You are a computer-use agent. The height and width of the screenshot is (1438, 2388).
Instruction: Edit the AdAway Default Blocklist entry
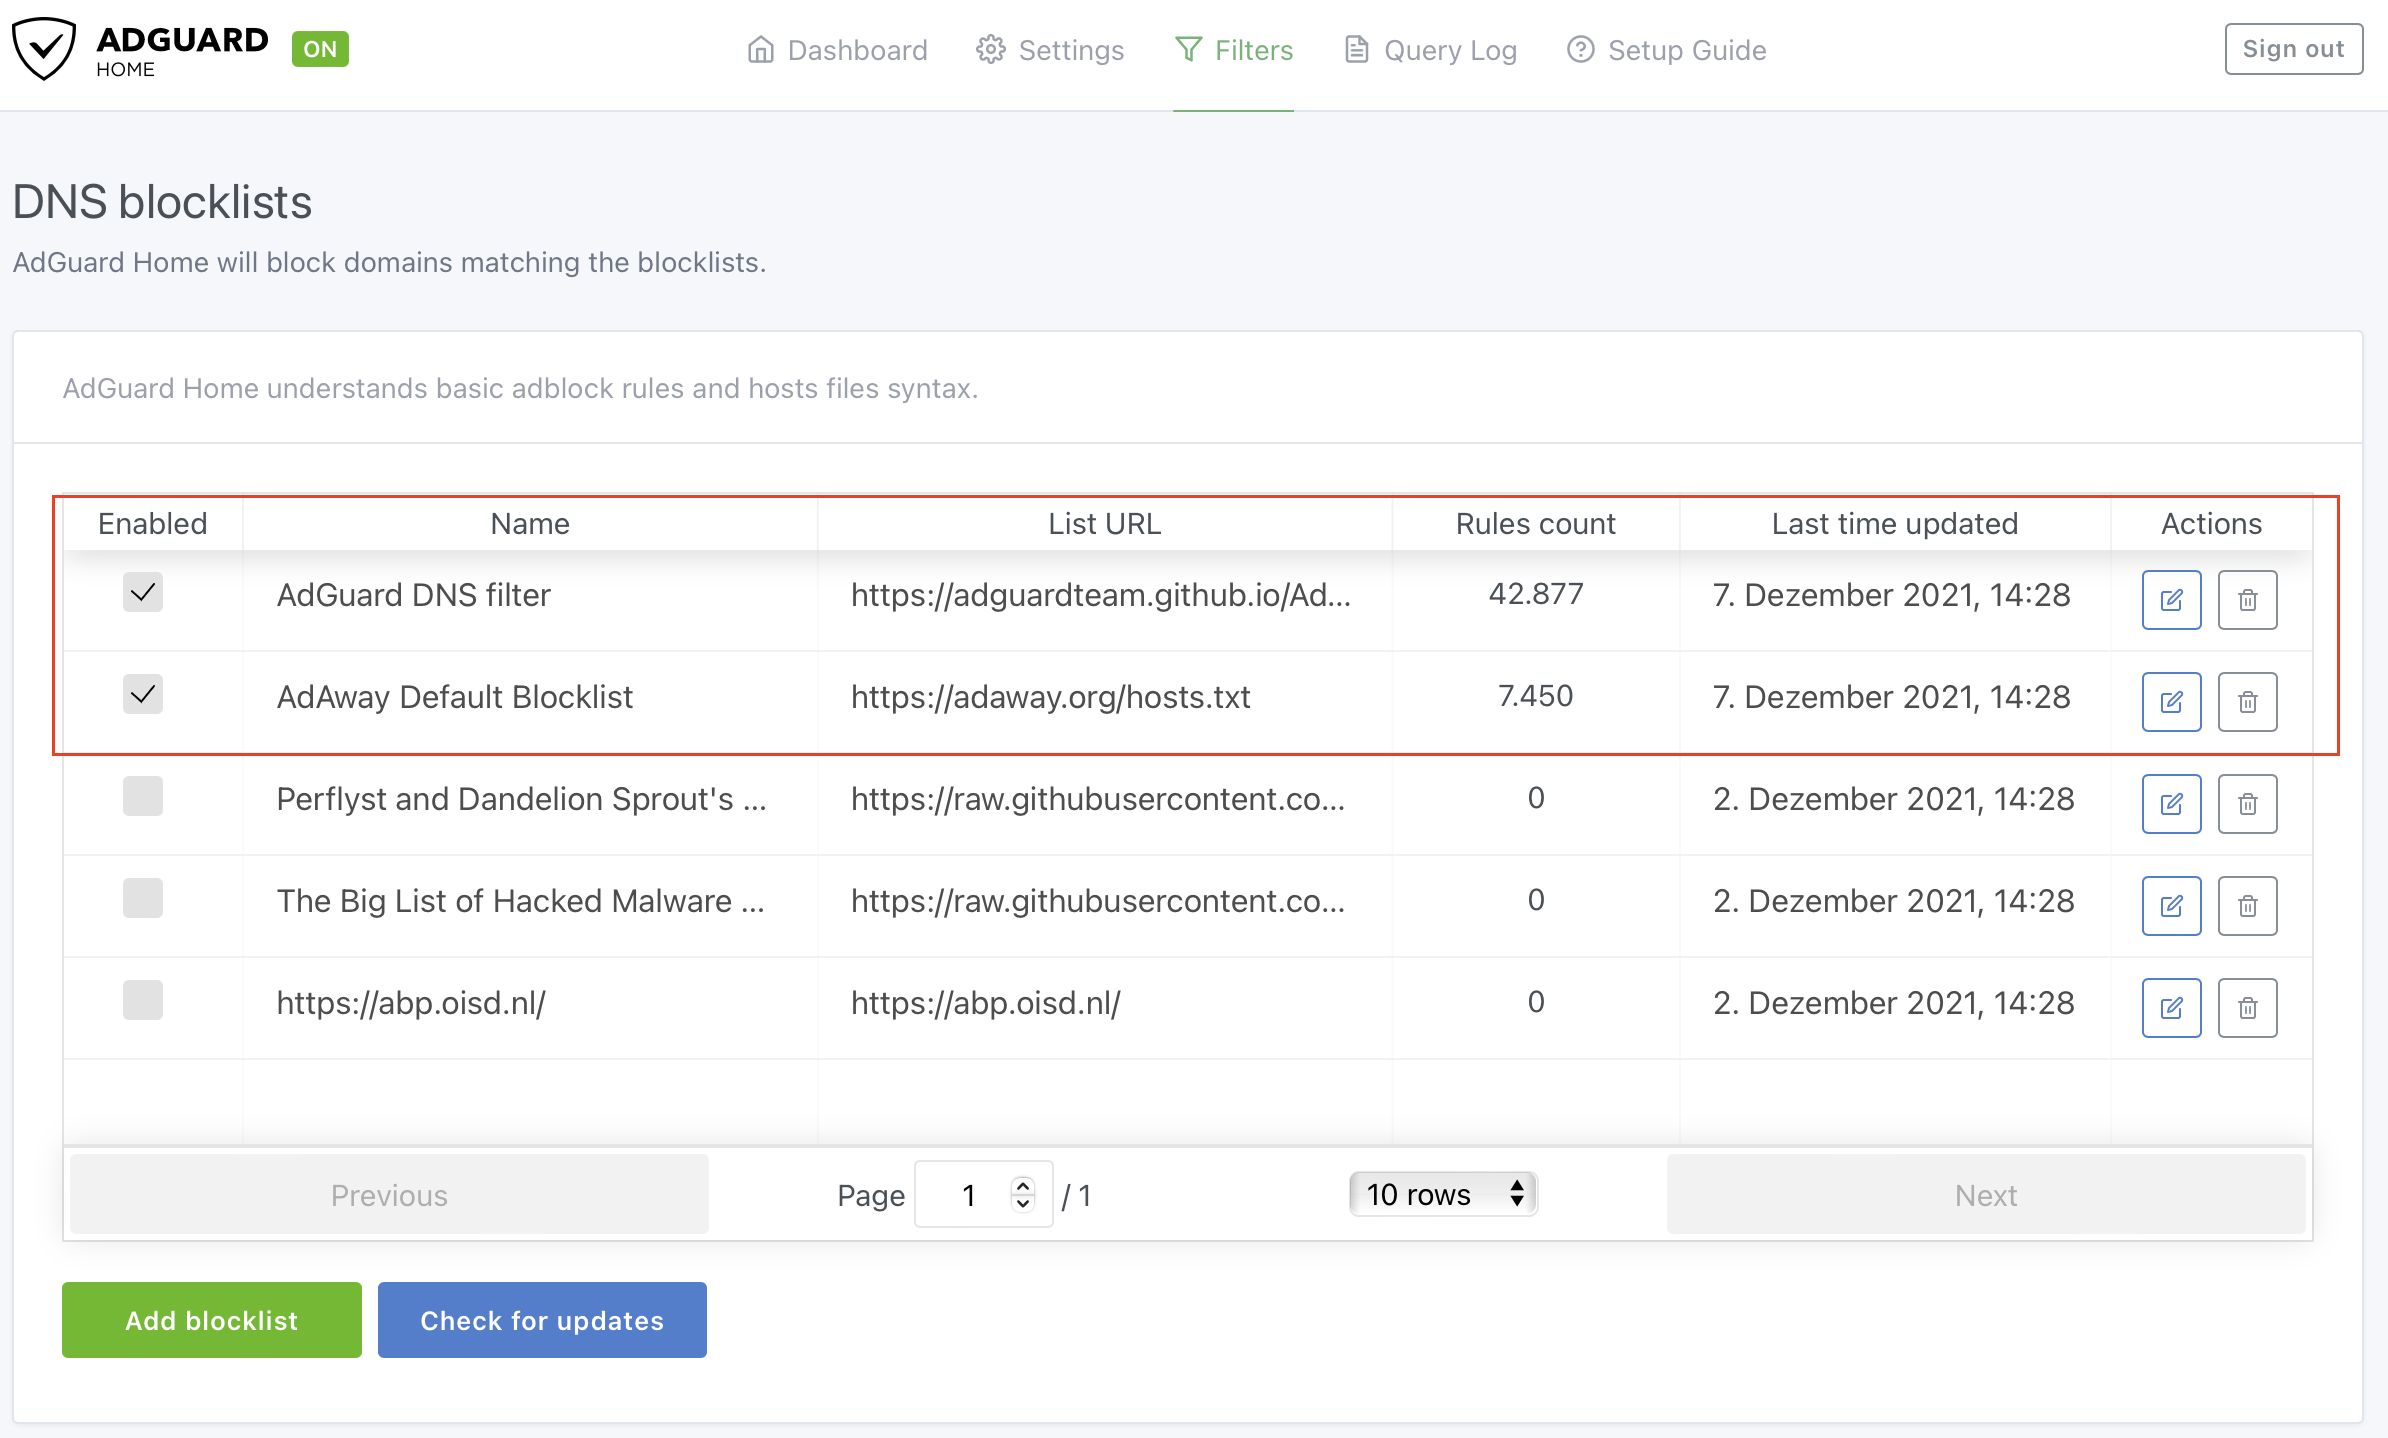[x=2171, y=702]
